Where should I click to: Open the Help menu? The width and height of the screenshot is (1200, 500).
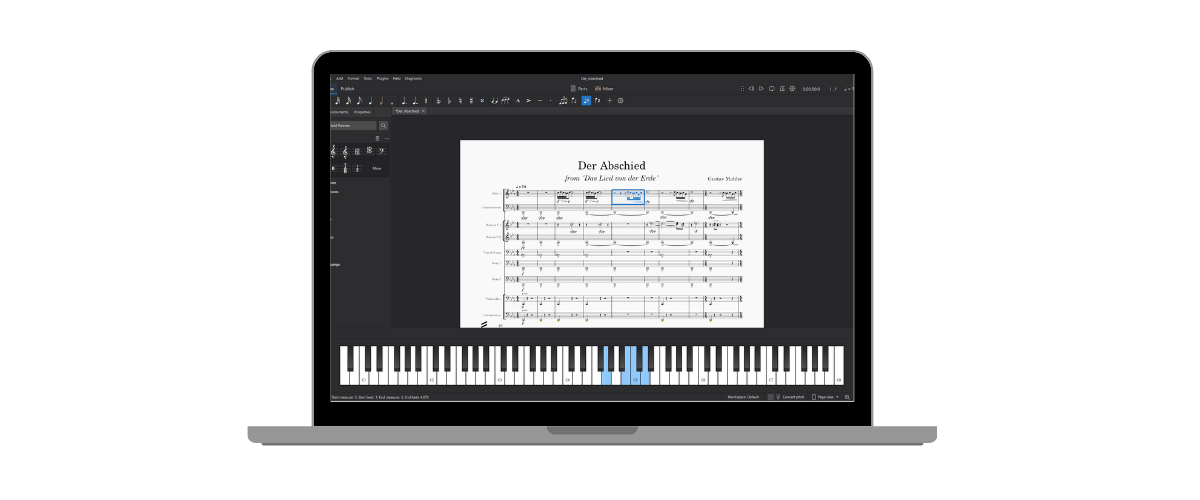[x=397, y=78]
